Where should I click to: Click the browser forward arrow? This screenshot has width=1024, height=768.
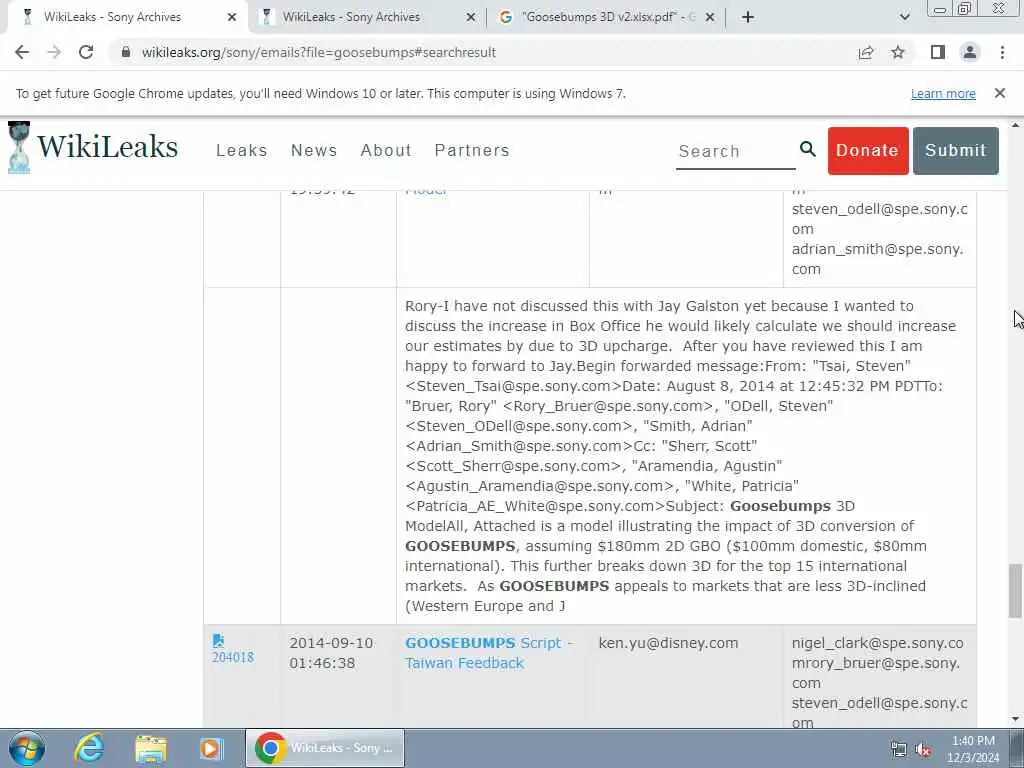tap(54, 52)
